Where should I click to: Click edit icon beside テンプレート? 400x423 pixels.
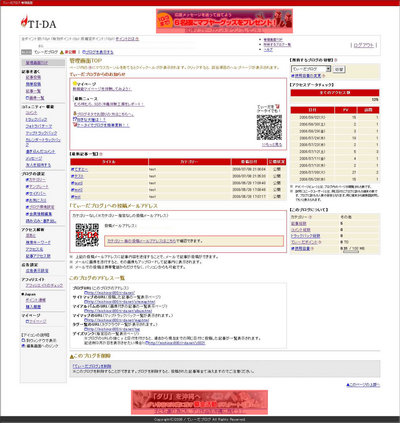27,187
